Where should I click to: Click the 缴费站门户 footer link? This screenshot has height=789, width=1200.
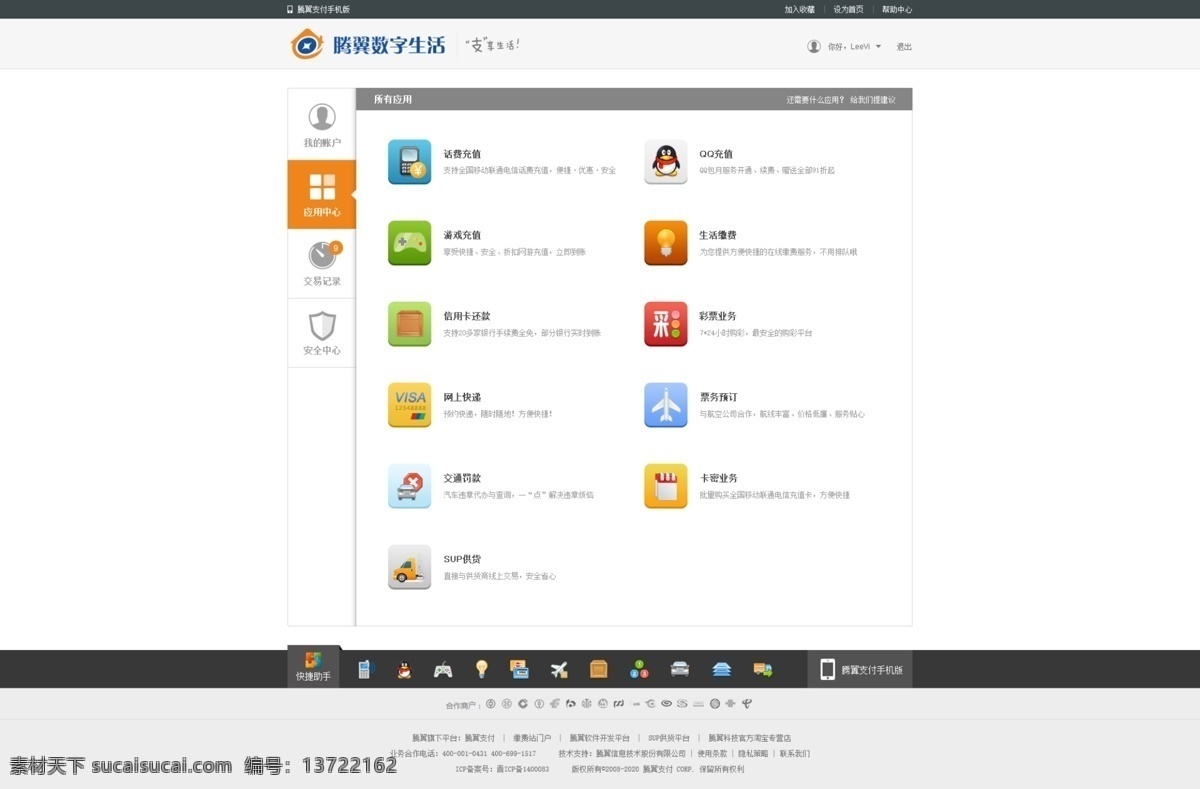click(x=532, y=738)
